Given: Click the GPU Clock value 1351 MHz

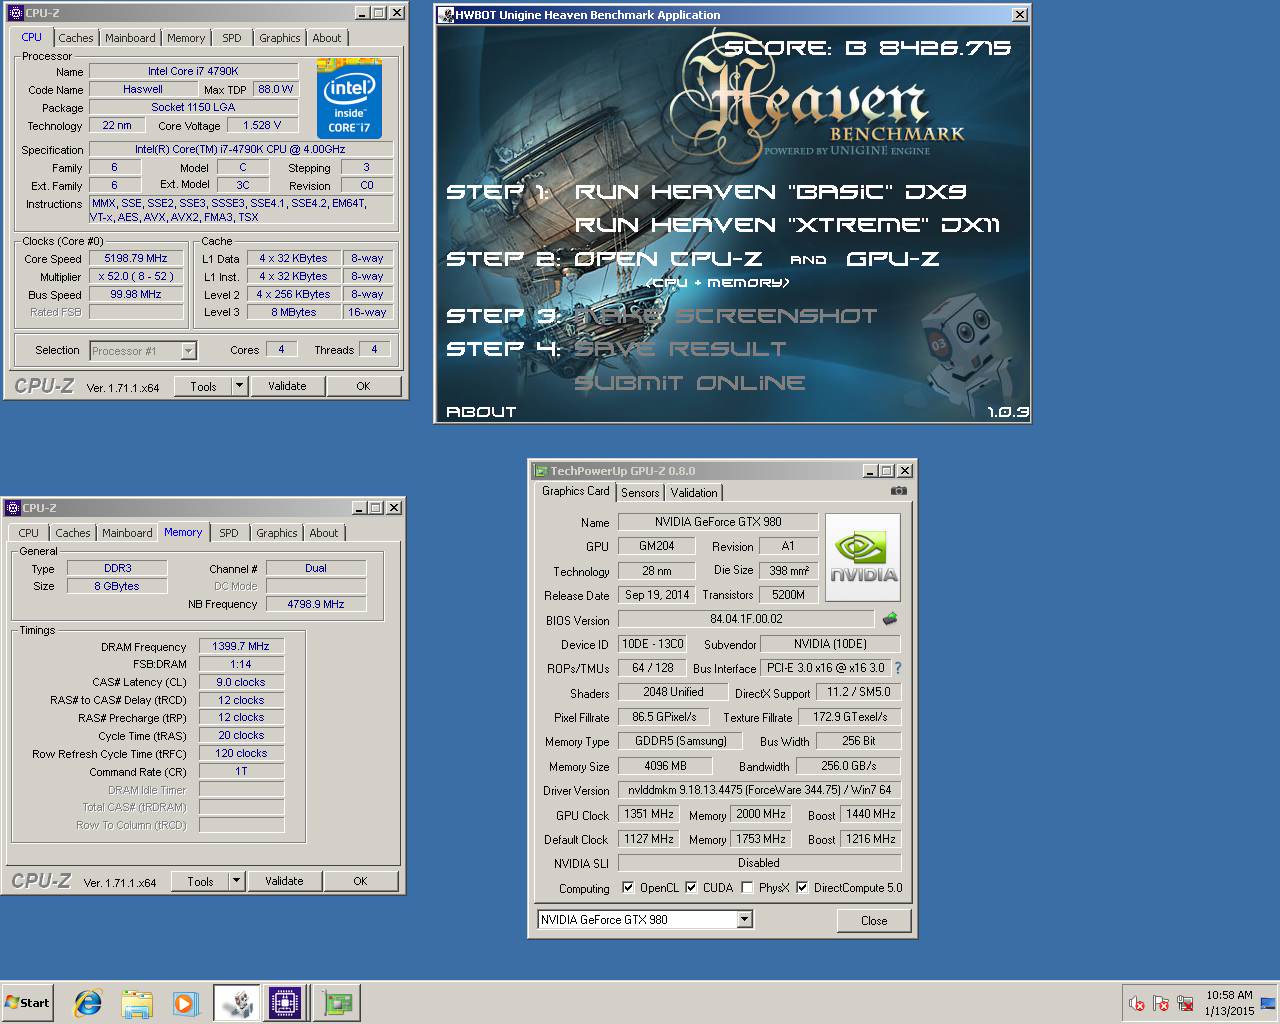Looking at the screenshot, I should point(649,814).
